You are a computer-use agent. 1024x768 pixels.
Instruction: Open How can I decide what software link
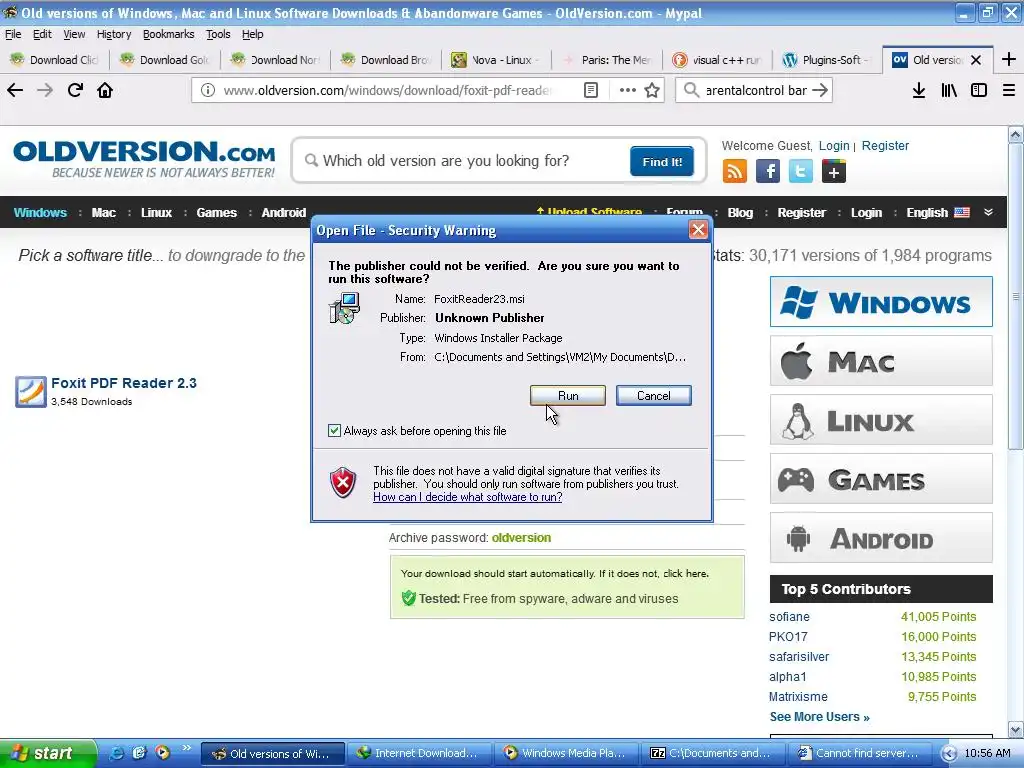468,497
